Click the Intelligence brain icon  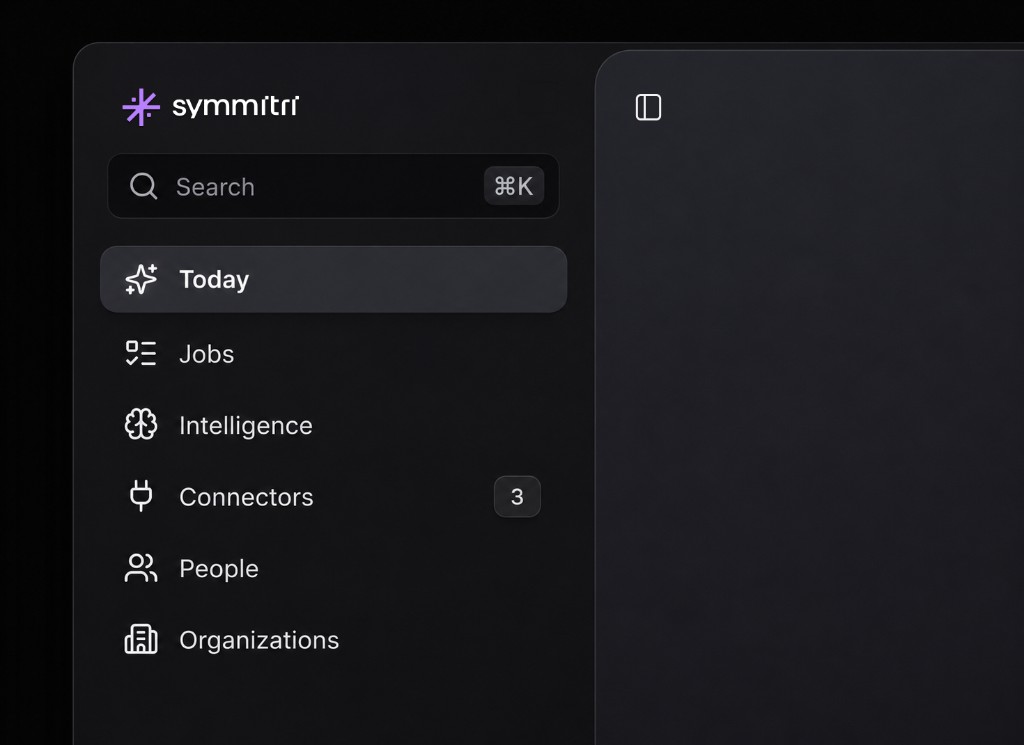point(141,424)
